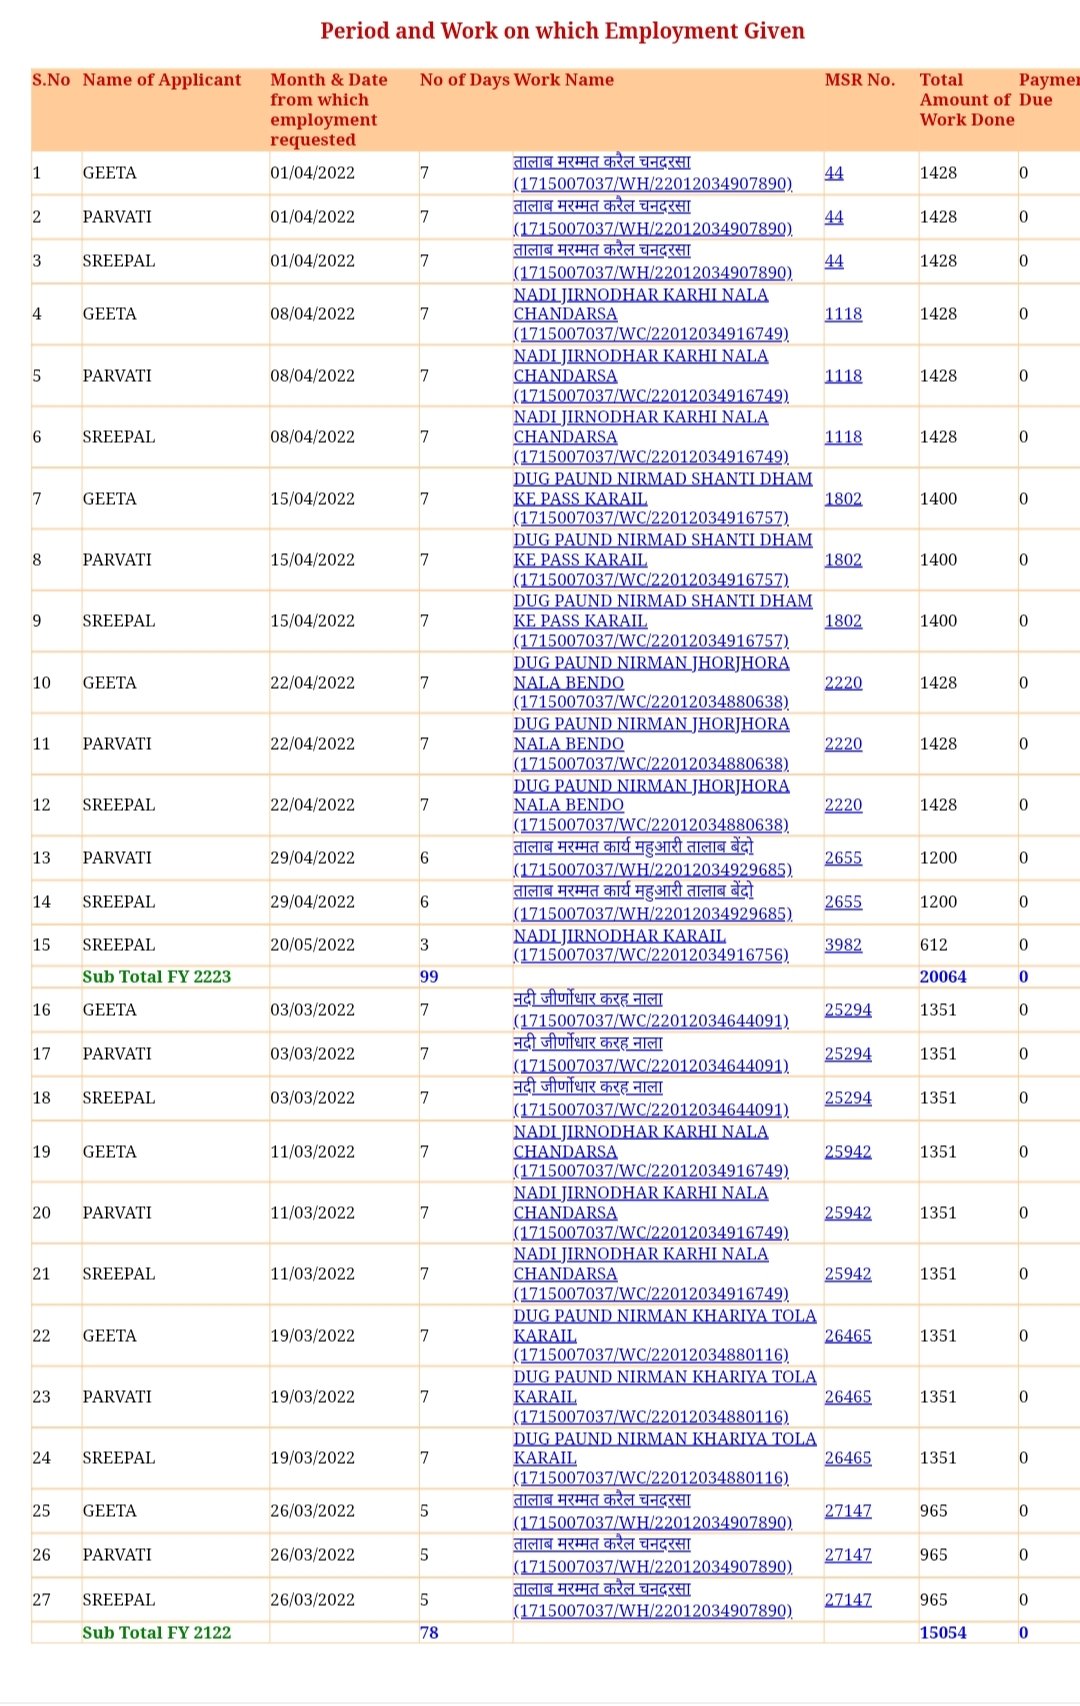The image size is (1080, 1706).
Task: Click the page title Period and Work heading
Action: click(x=562, y=31)
